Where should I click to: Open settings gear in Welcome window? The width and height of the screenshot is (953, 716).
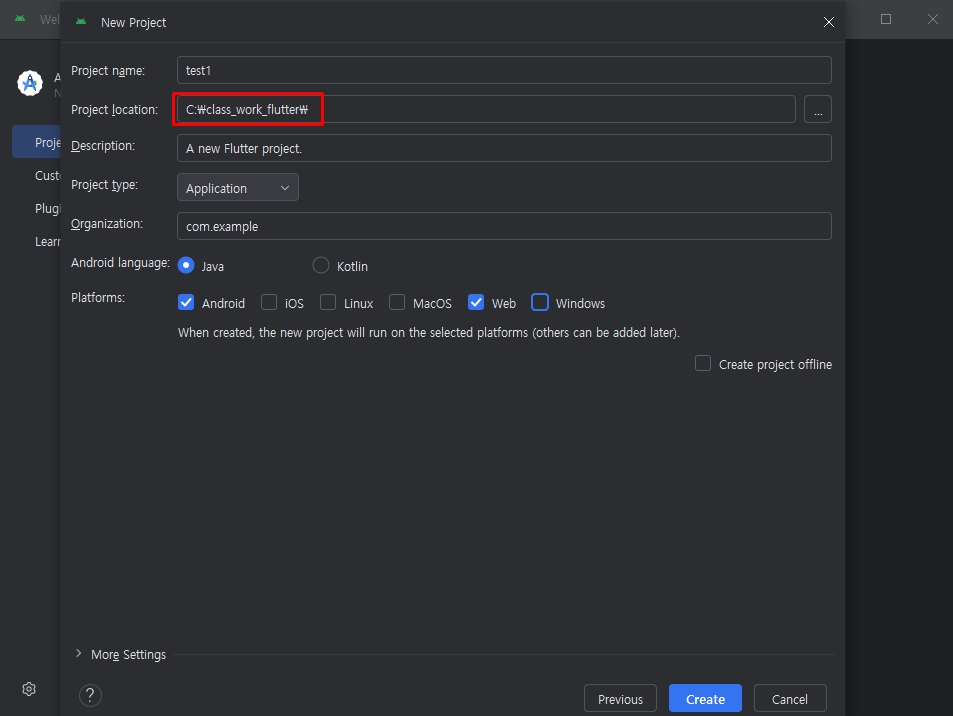click(29, 689)
